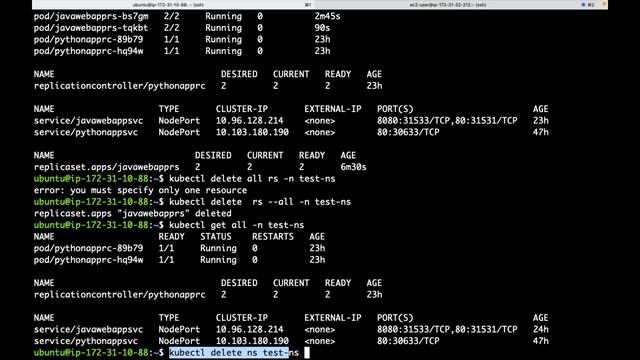Click the pod/javawebapprs-tqkbt entry

pos(91,28)
